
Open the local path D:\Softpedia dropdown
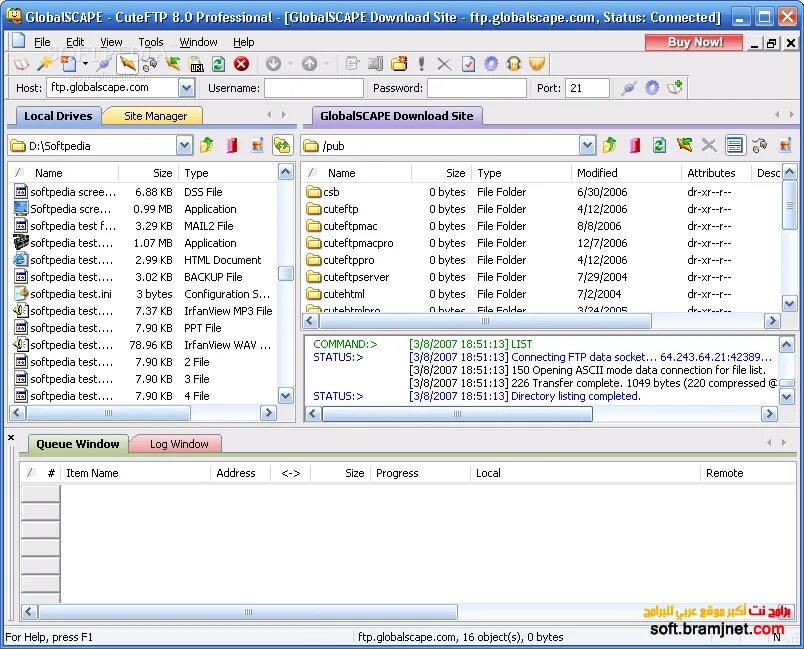pos(185,146)
